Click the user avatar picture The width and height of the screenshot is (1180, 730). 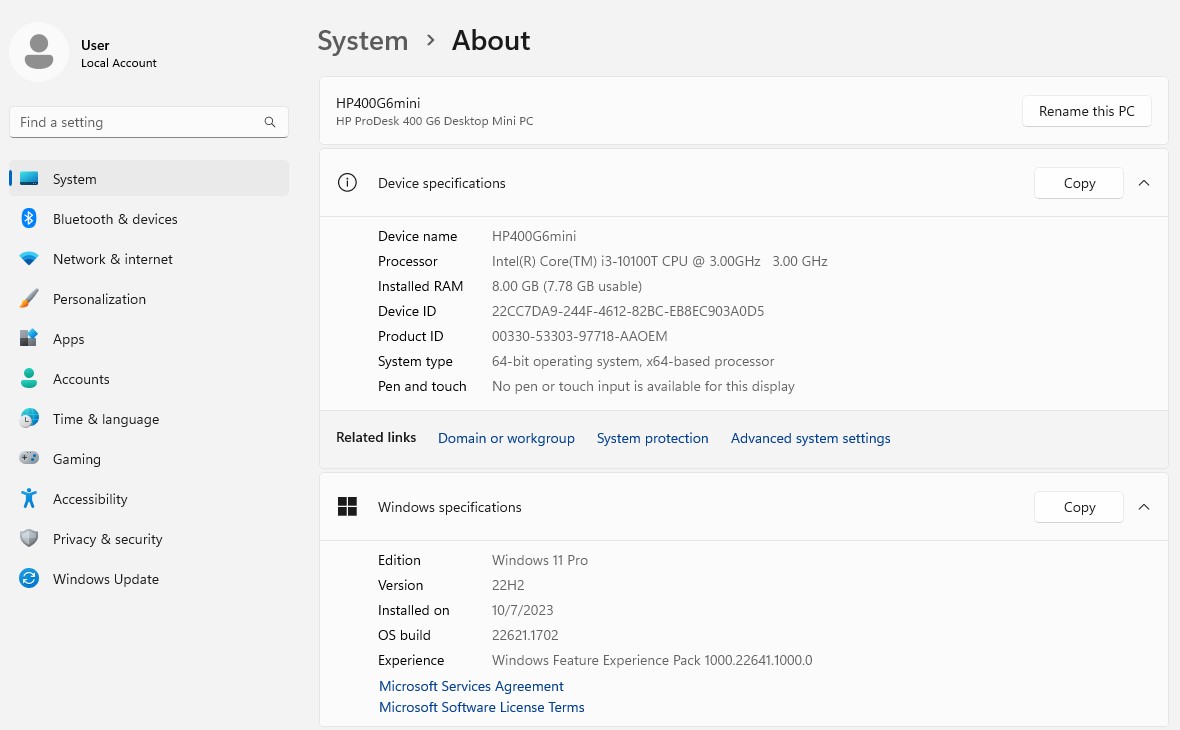(39, 52)
